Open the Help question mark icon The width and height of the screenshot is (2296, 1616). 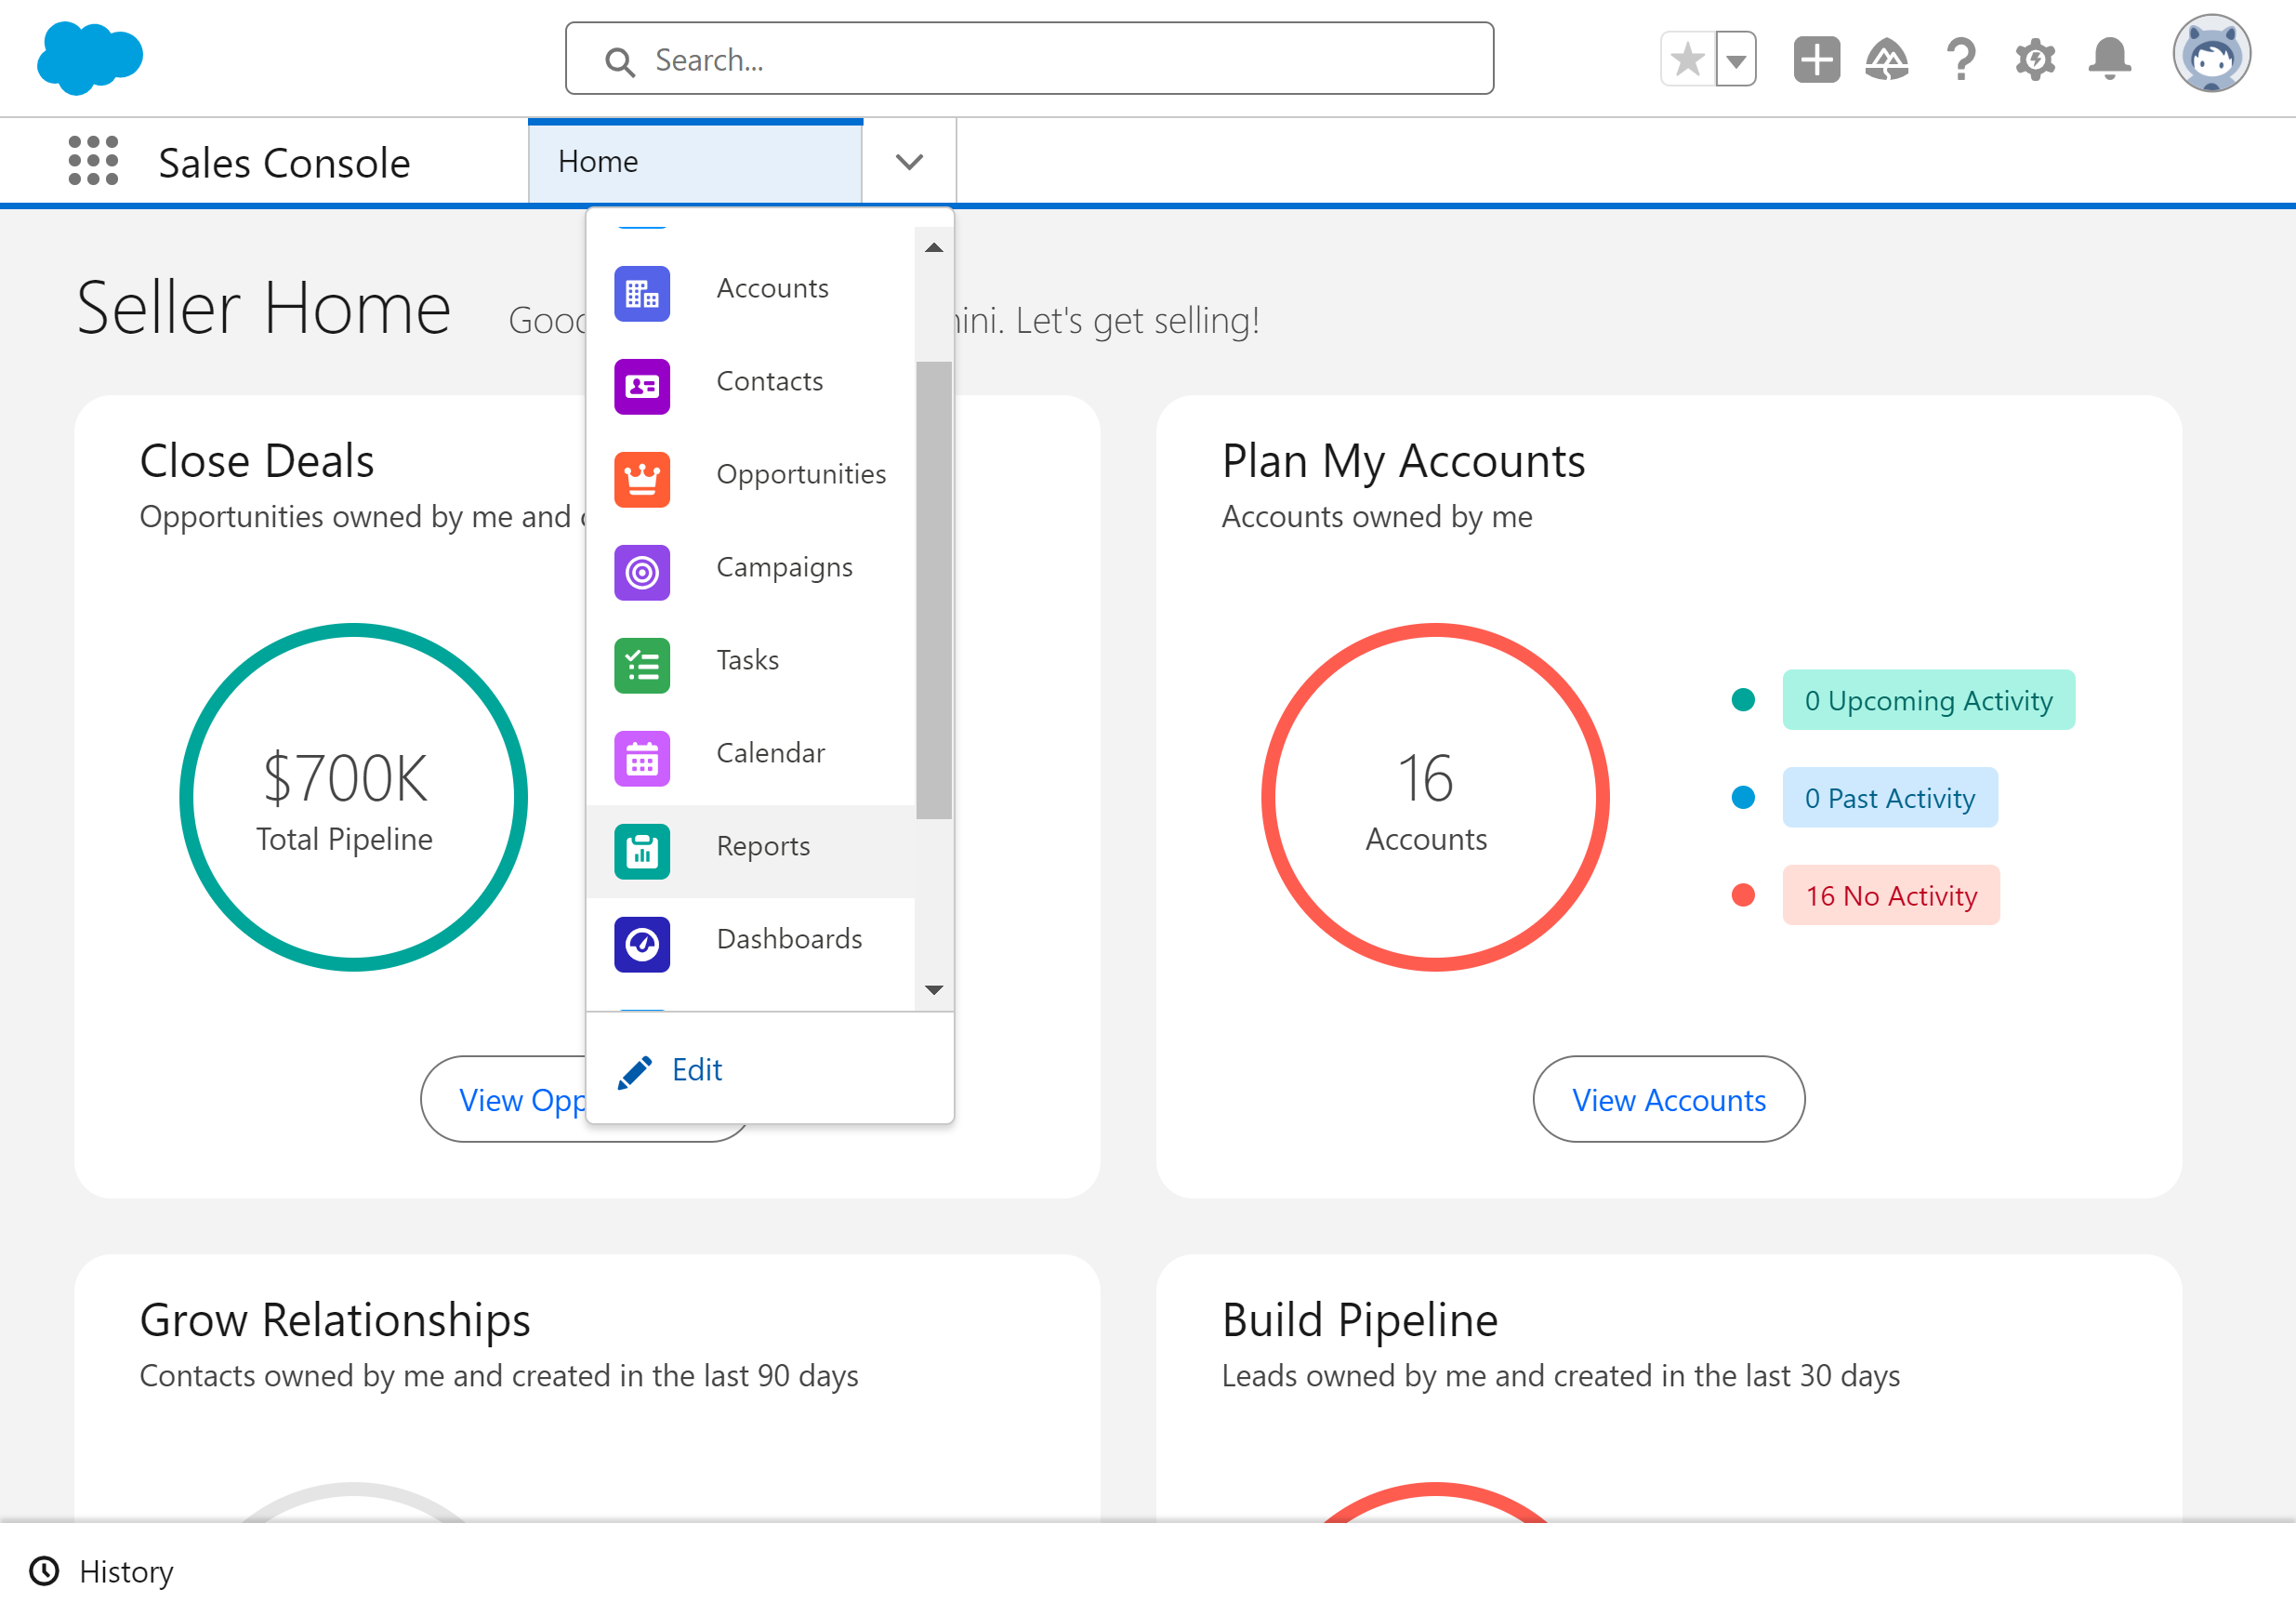click(1961, 59)
